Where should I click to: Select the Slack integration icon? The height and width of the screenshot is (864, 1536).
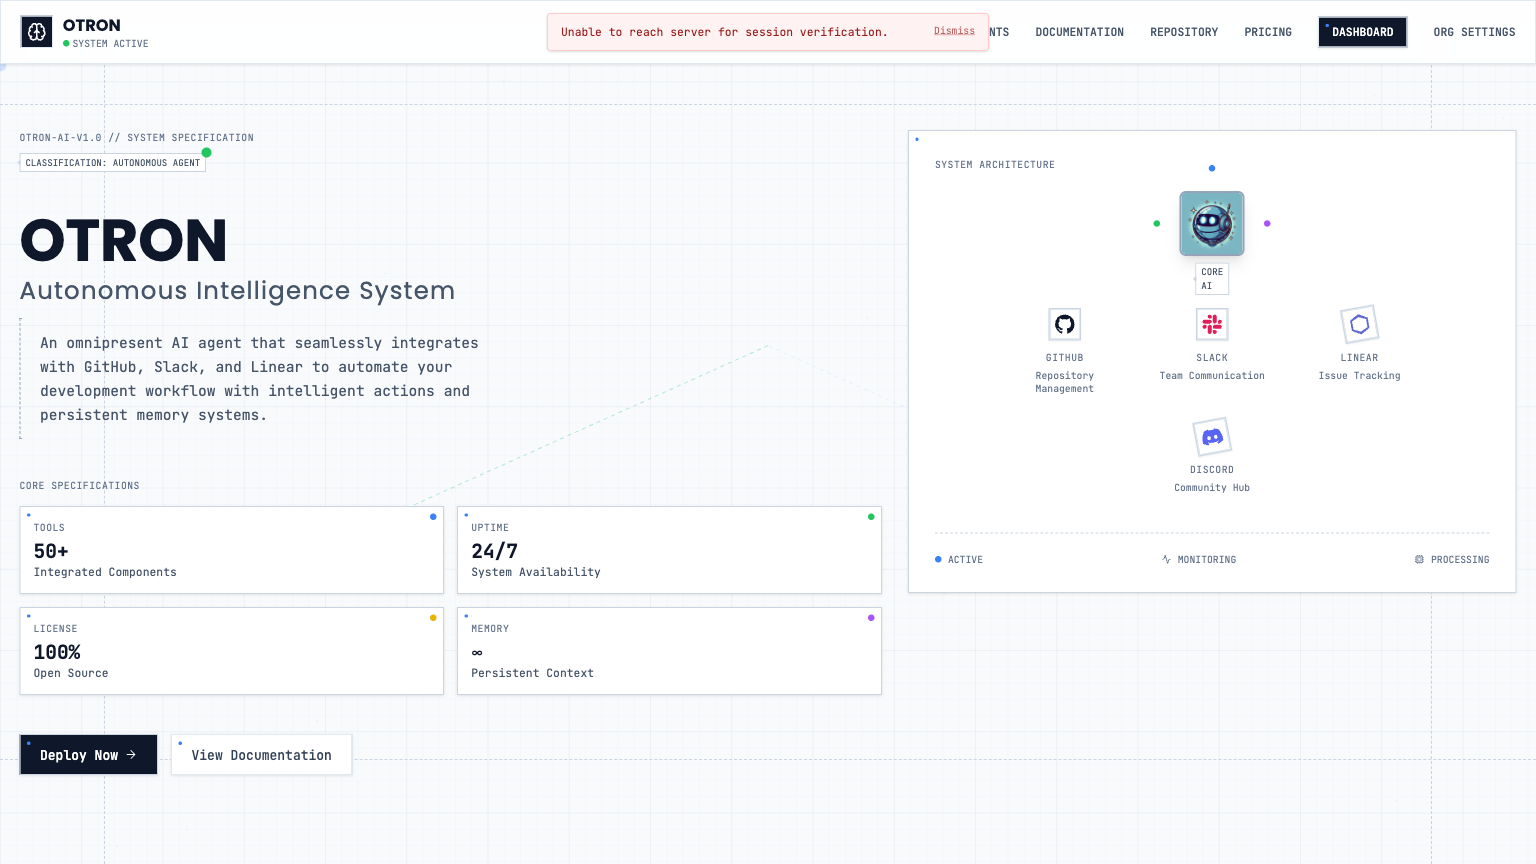click(1212, 324)
